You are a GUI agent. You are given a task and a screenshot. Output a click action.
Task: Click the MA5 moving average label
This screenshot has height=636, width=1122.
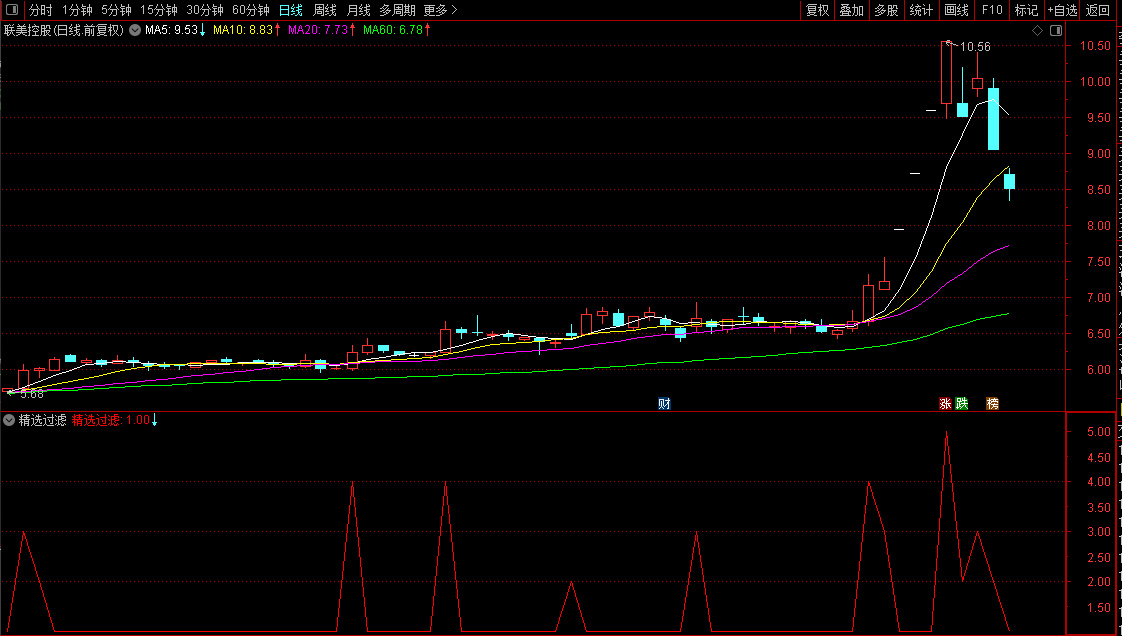[174, 30]
